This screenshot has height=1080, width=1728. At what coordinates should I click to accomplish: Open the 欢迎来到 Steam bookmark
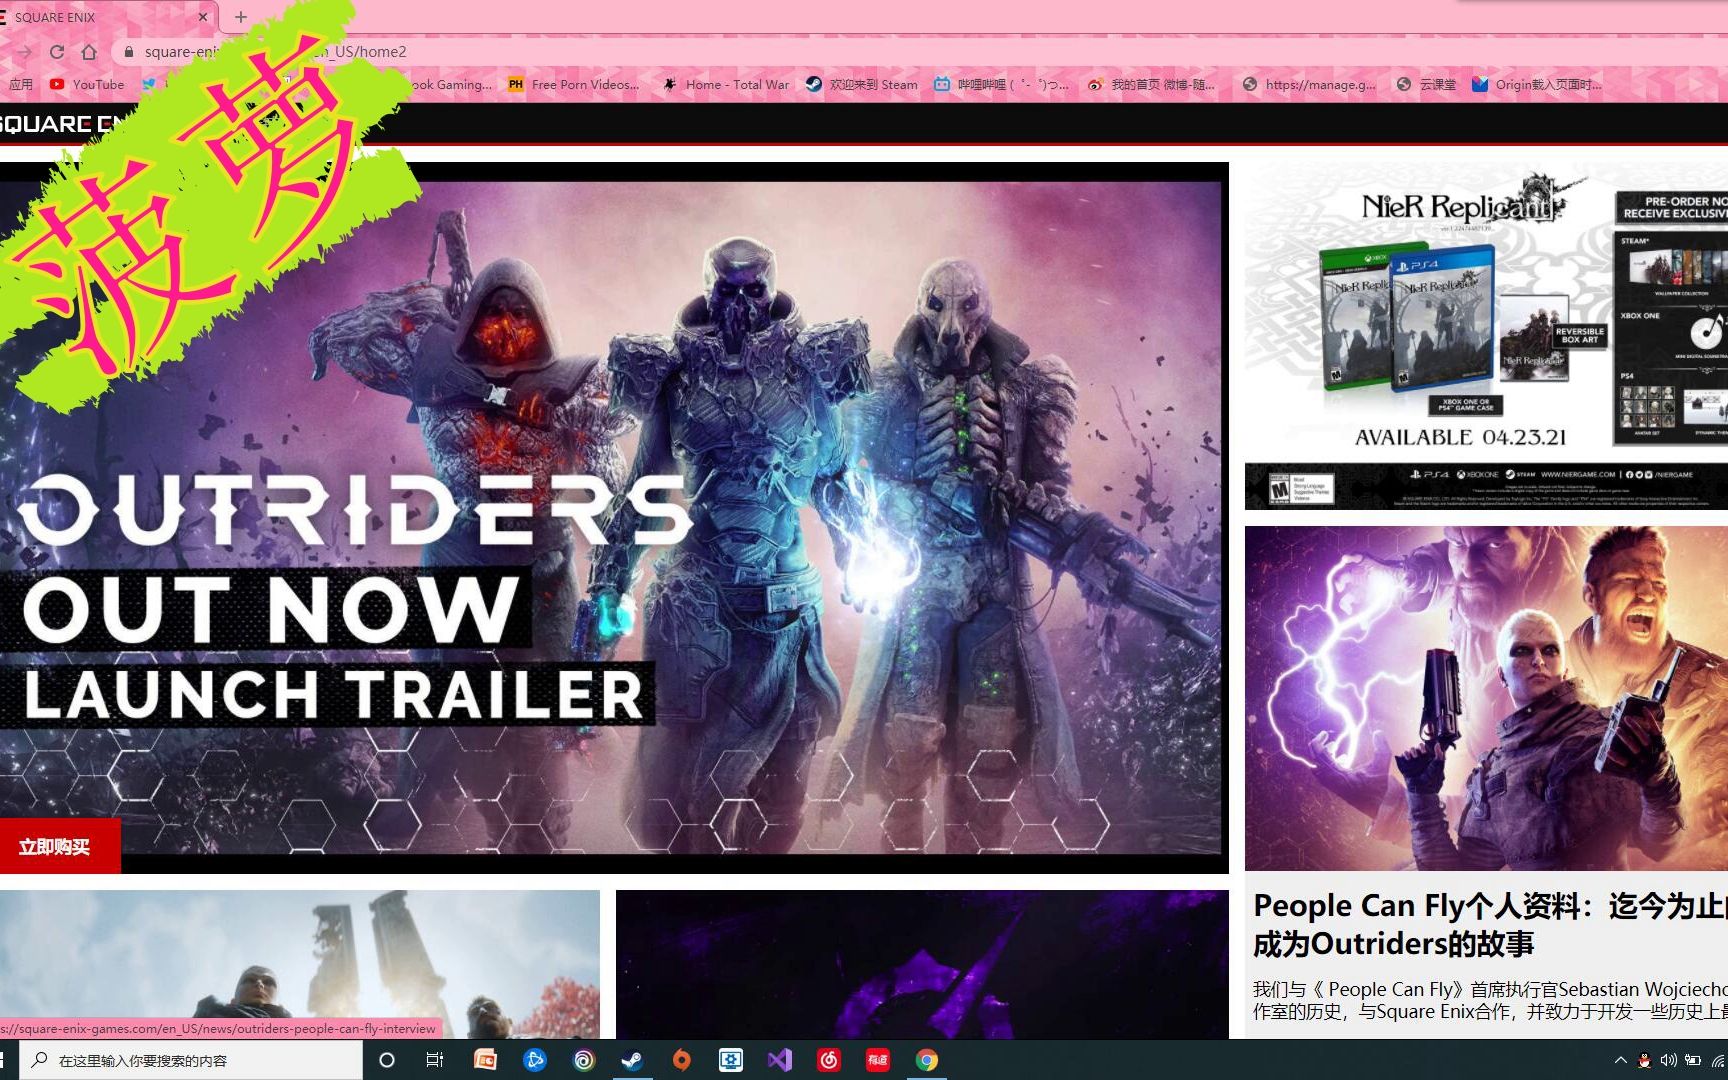click(862, 85)
